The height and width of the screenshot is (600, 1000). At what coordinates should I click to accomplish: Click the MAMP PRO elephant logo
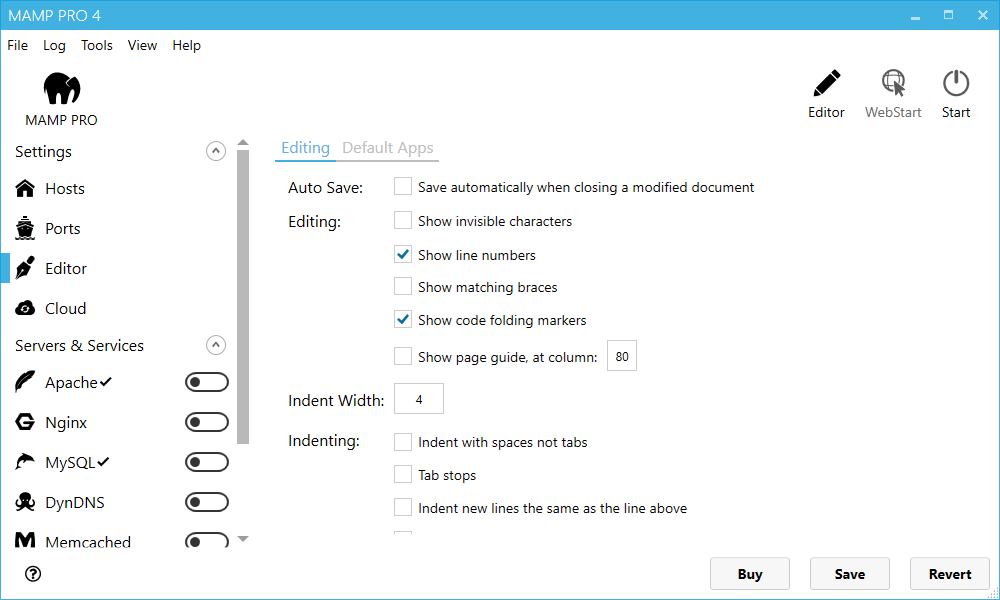[61, 88]
